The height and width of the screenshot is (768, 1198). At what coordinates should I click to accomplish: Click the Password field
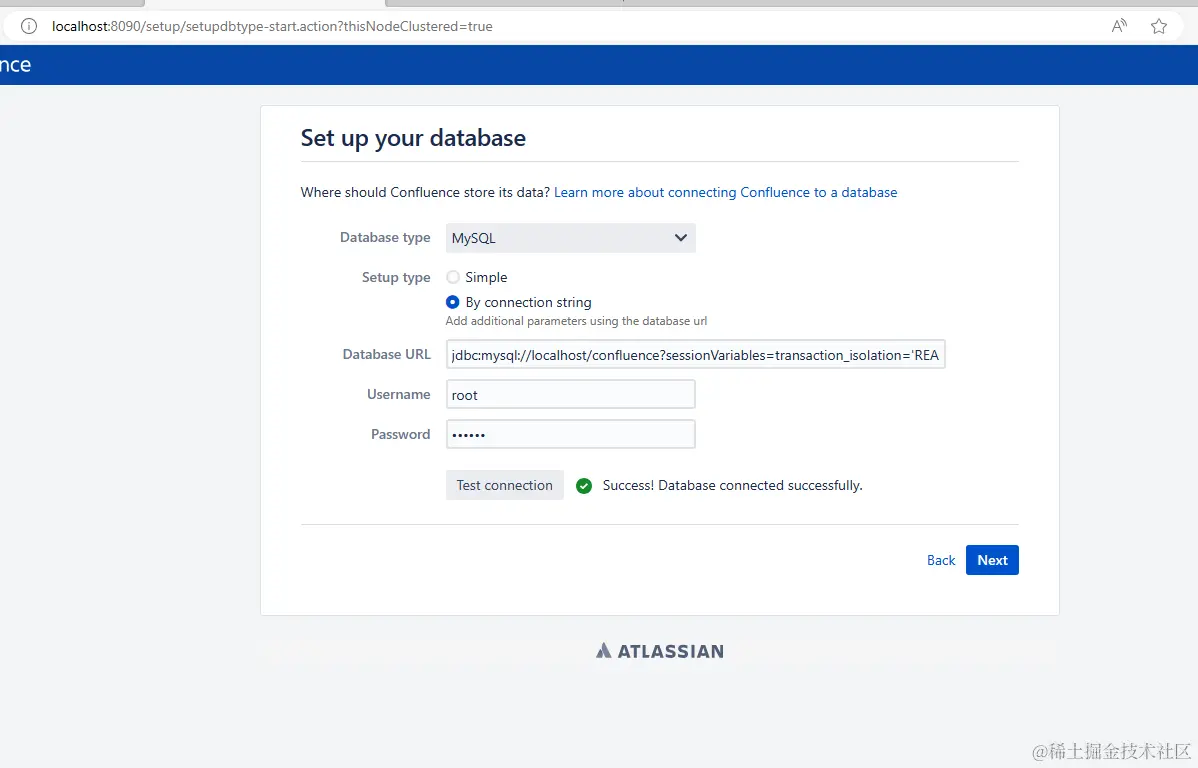click(x=570, y=434)
